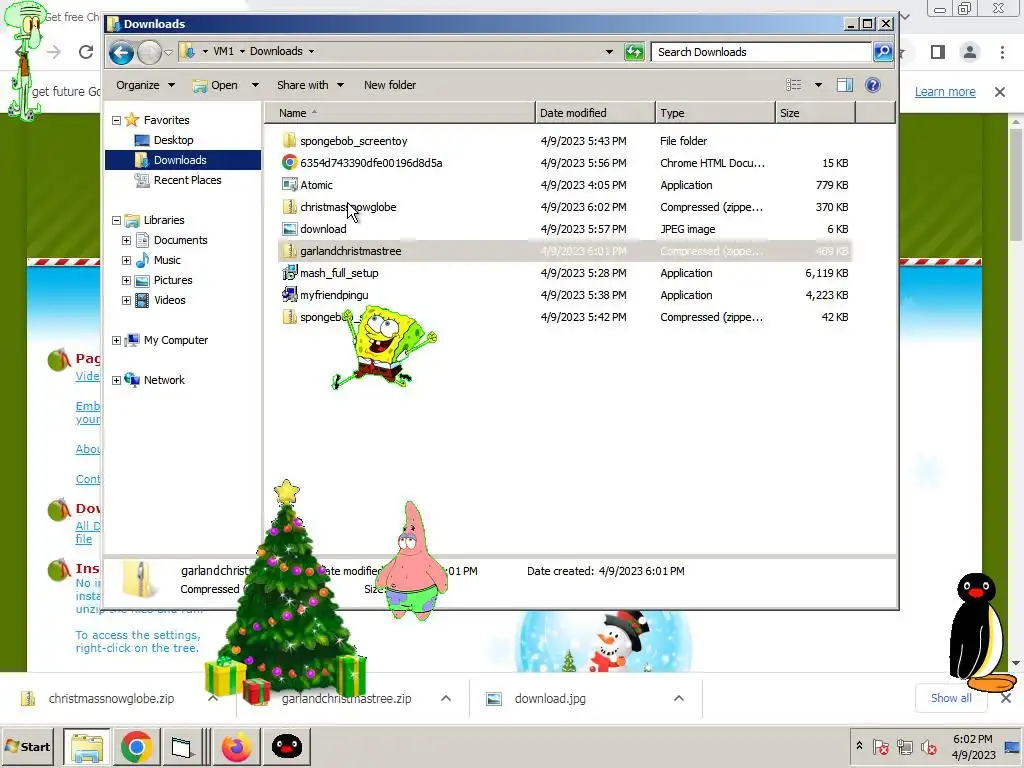Image resolution: width=1024 pixels, height=768 pixels.
Task: Click the network tray icon
Action: tap(905, 746)
